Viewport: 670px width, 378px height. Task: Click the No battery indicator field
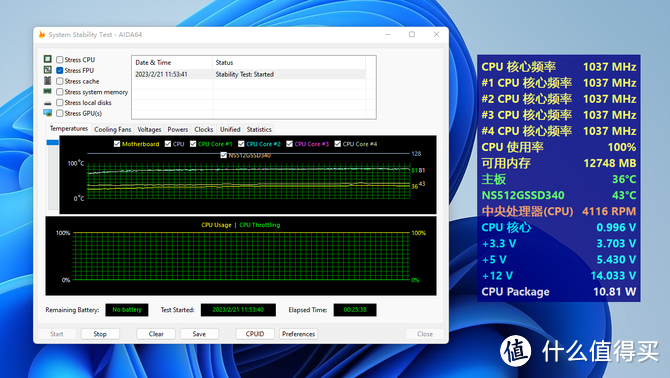(127, 310)
